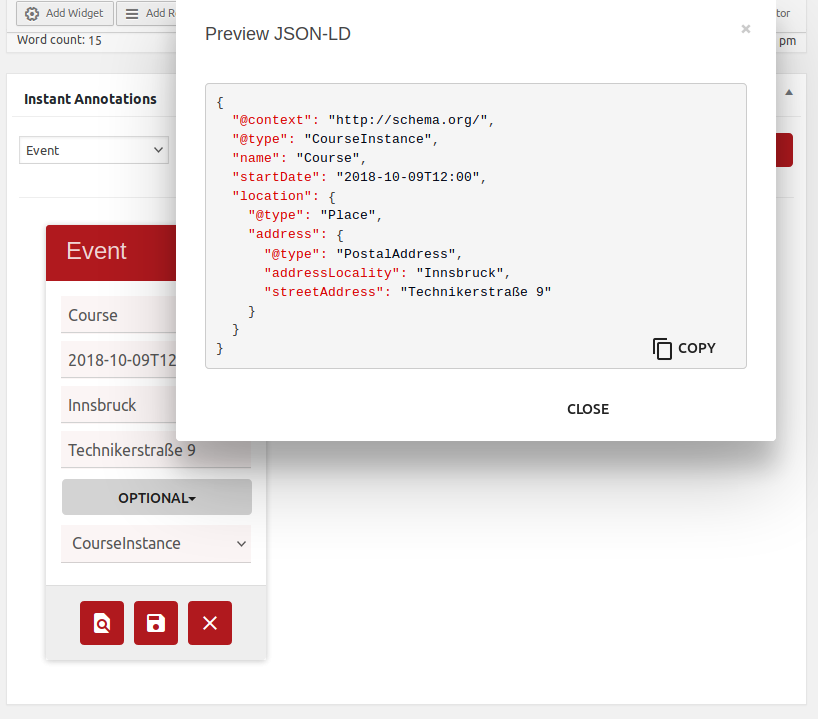Click the "@context" key in JSON
The image size is (818, 719).
[272, 120]
